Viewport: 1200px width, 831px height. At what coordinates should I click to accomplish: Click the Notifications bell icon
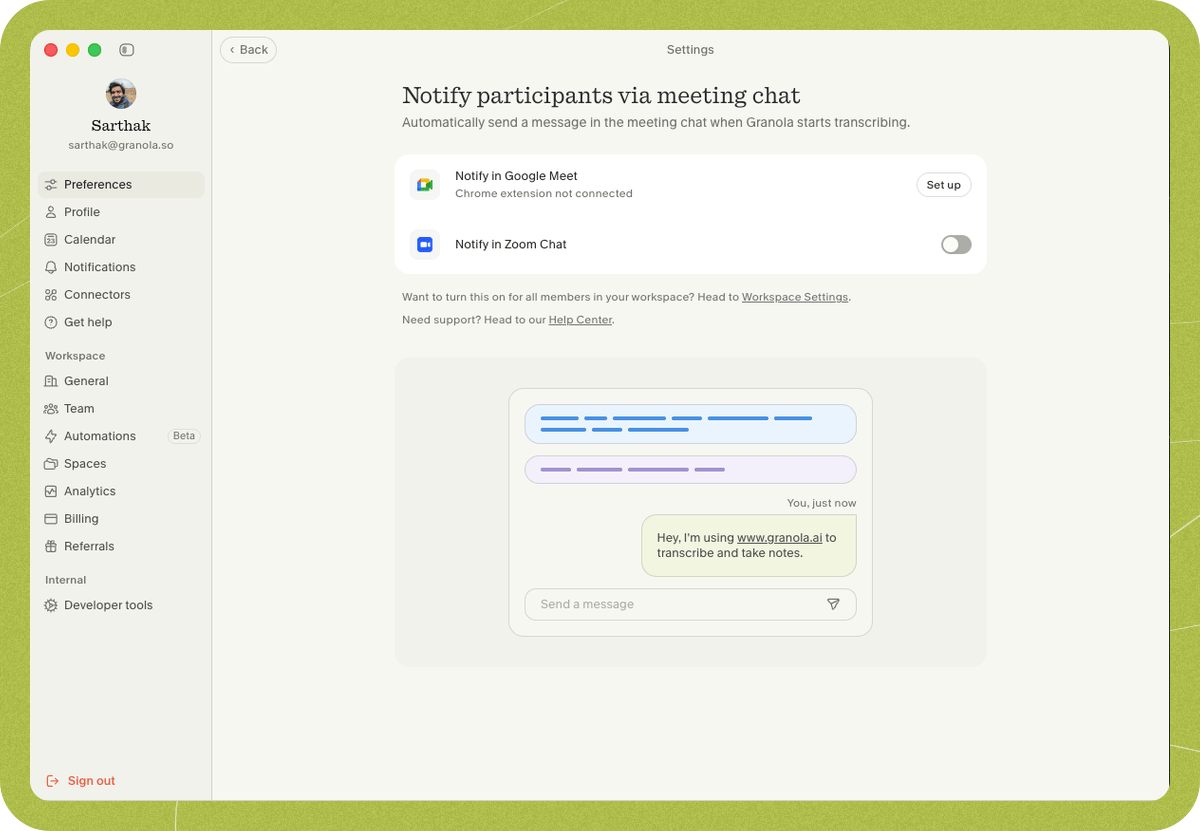coord(51,267)
